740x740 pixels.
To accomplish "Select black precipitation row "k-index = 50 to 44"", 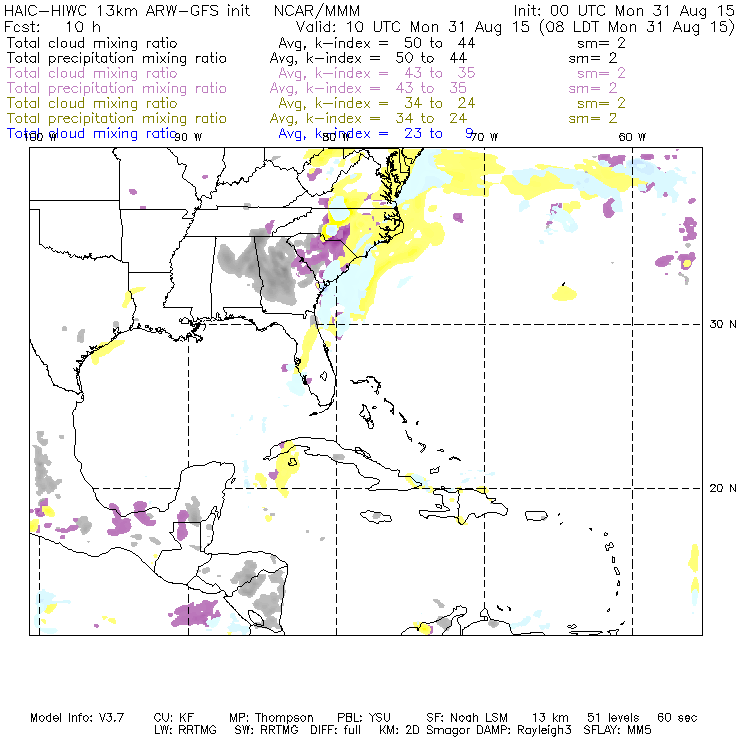I will tap(387, 58).
